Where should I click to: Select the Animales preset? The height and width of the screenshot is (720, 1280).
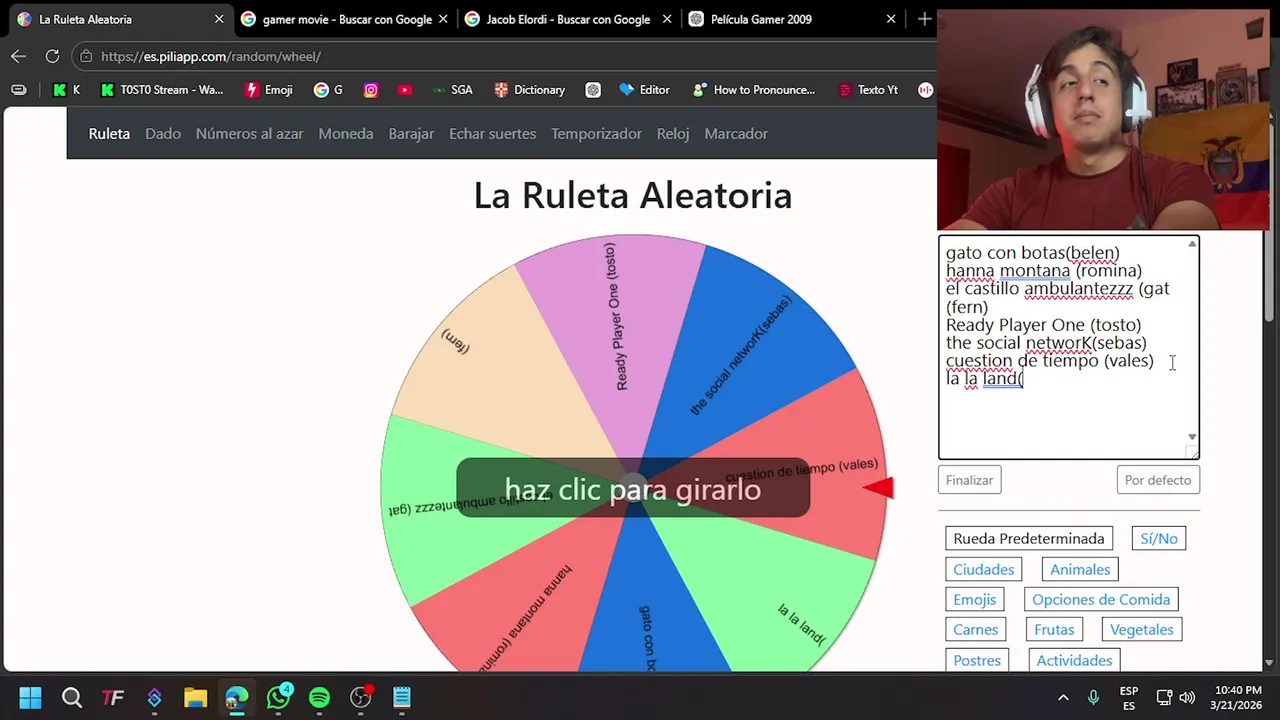coord(1080,569)
